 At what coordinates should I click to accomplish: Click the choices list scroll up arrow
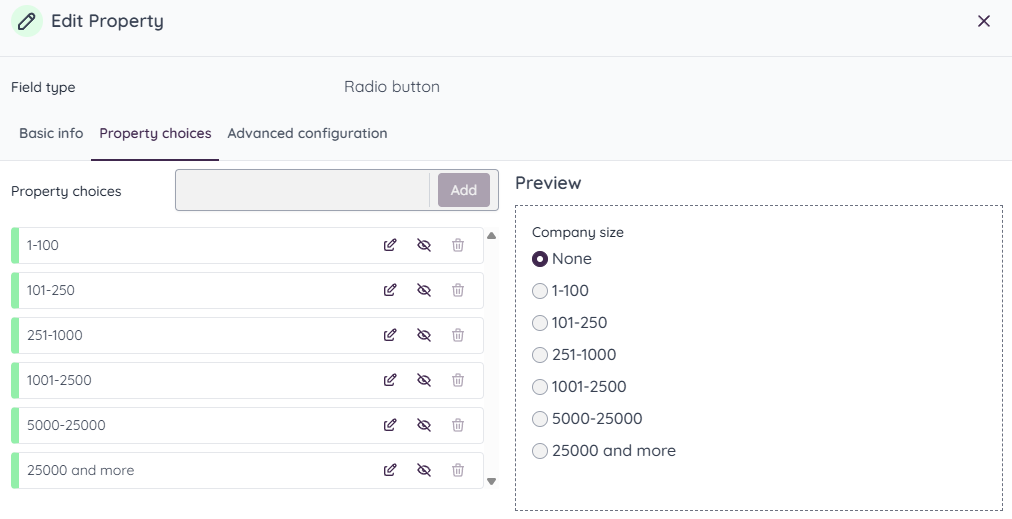pos(491,236)
